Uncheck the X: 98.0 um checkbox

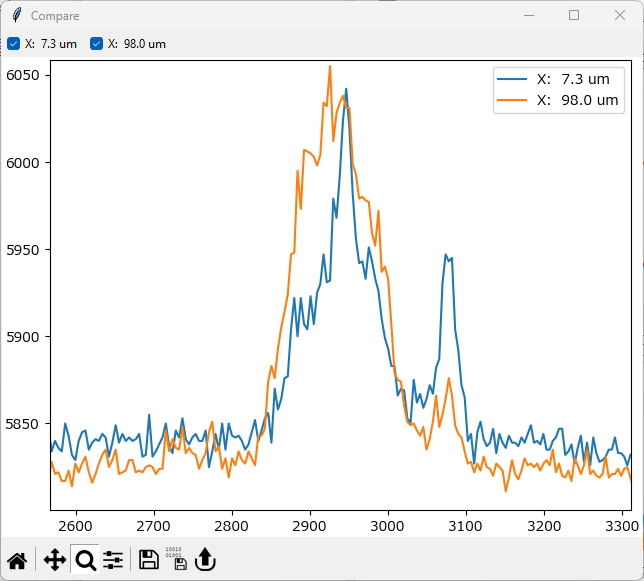tap(97, 44)
